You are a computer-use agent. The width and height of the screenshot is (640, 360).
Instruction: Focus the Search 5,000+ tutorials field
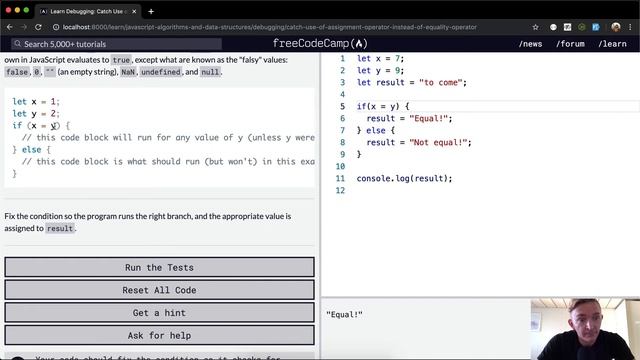click(117, 44)
